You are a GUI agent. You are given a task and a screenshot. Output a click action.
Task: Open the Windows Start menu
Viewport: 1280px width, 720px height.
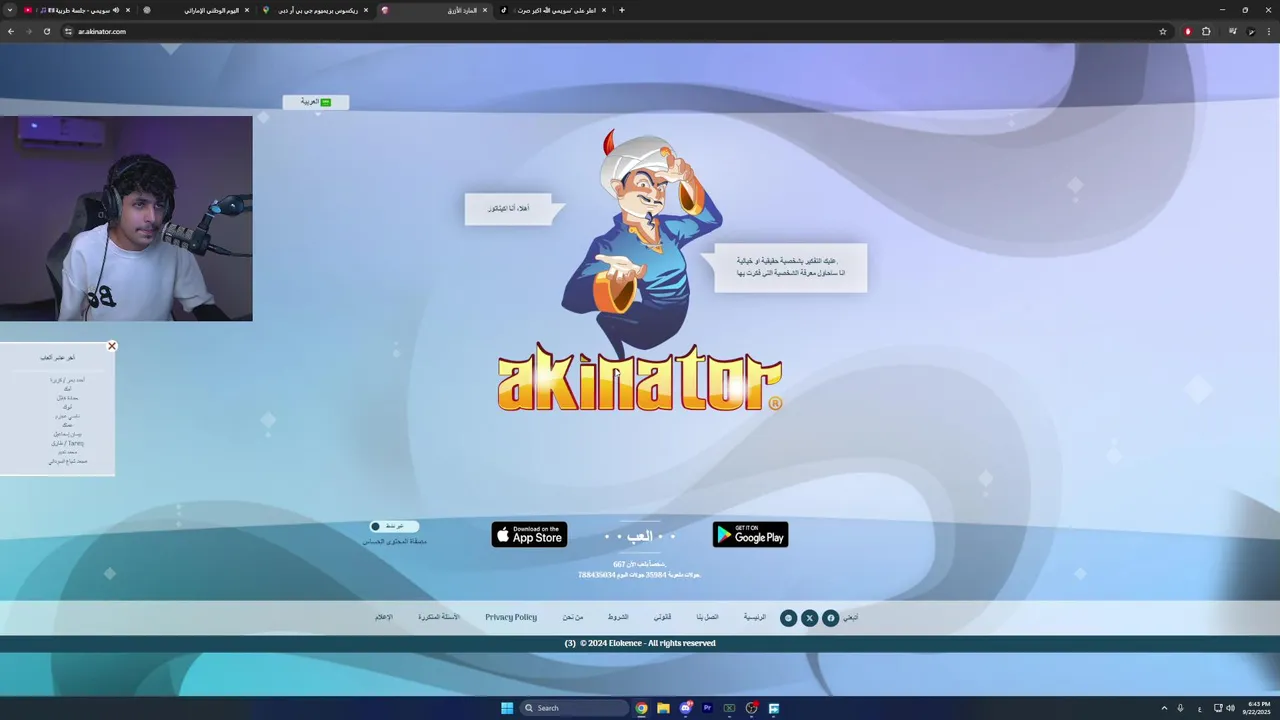click(x=507, y=708)
